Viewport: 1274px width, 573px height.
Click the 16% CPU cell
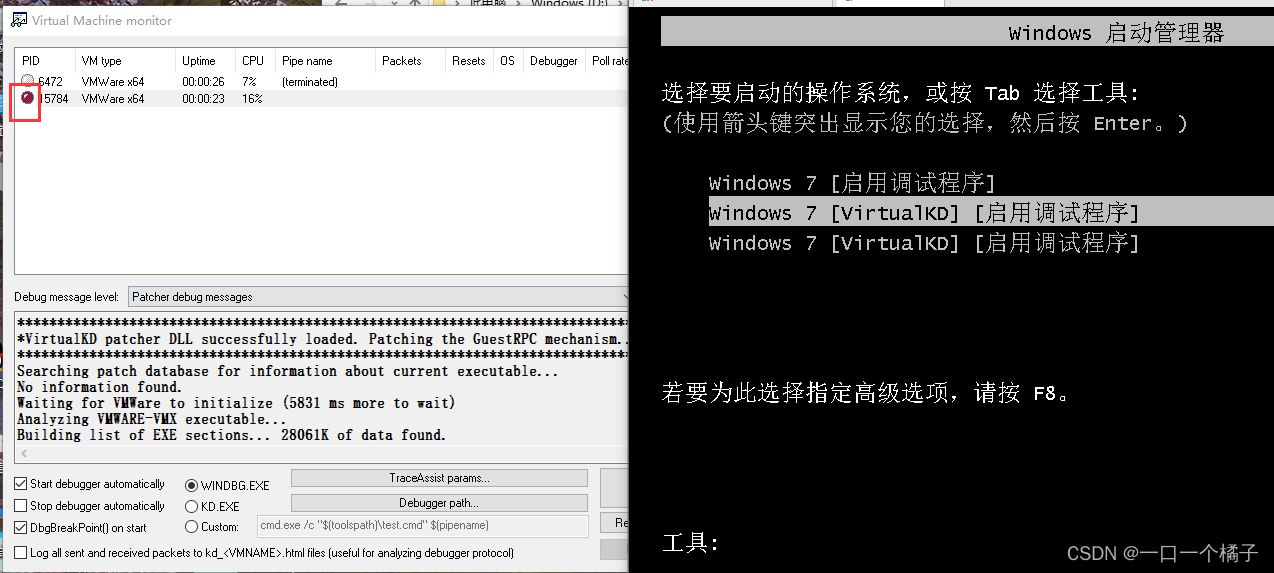pos(252,99)
